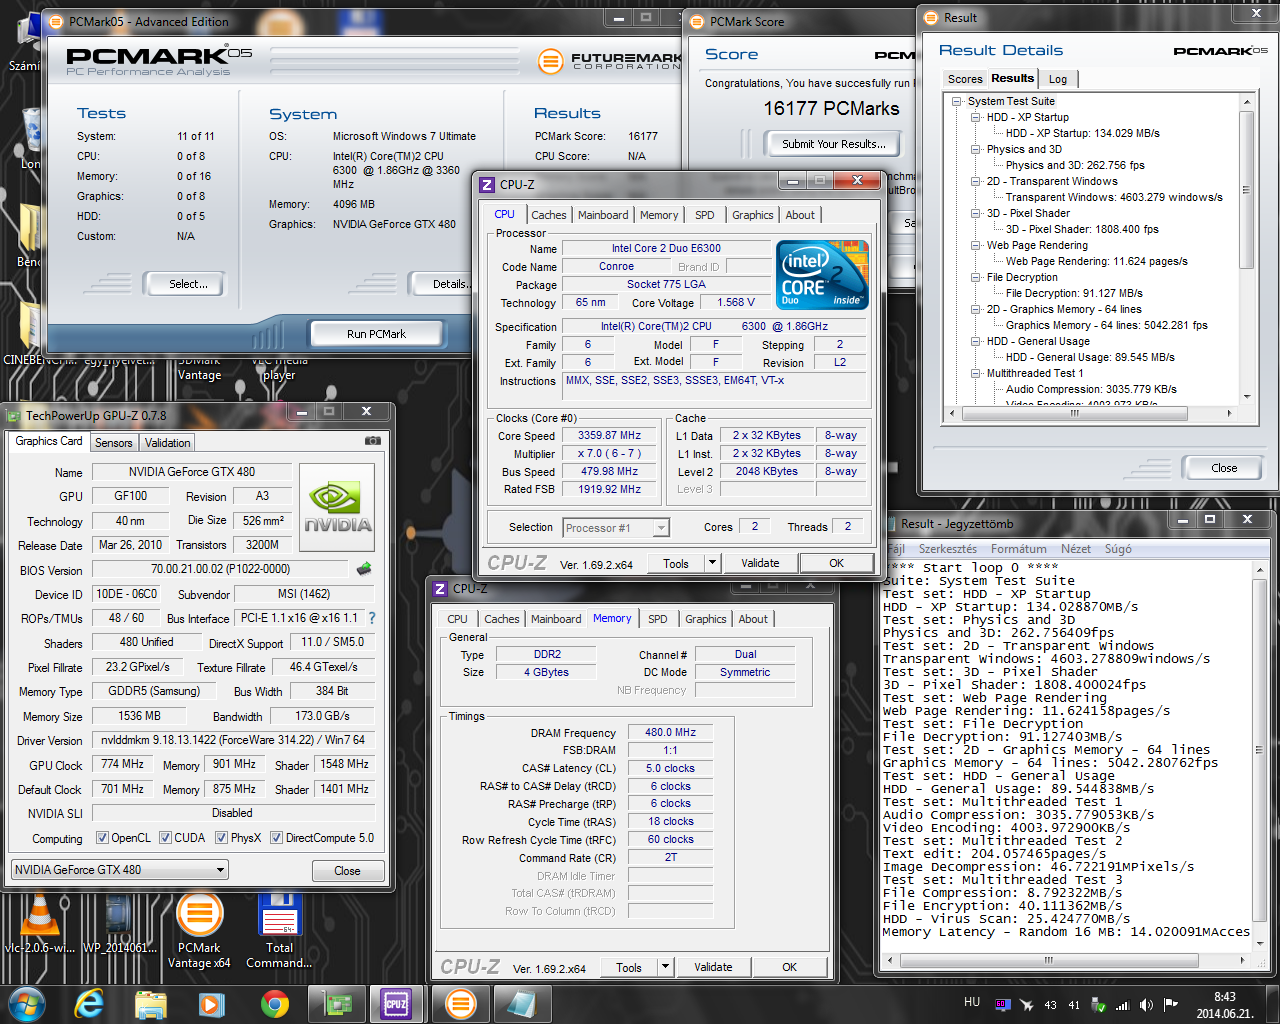The image size is (1280, 1024).
Task: Click the Core Speed value 3359.87 MHz
Action: (x=609, y=436)
